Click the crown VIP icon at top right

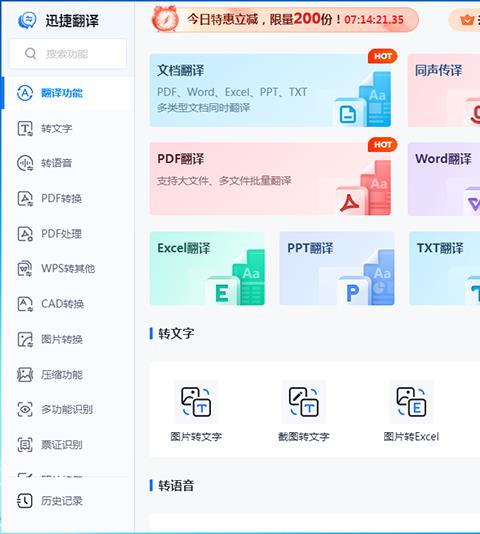click(x=467, y=20)
